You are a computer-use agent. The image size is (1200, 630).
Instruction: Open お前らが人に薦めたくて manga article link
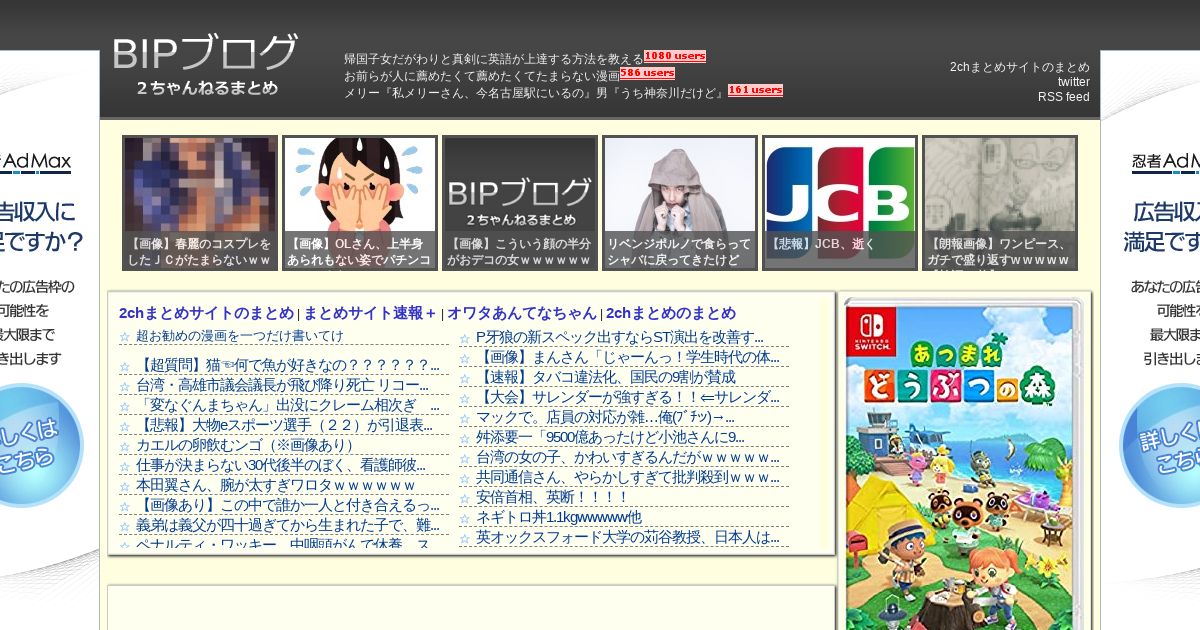pyautogui.click(x=482, y=75)
